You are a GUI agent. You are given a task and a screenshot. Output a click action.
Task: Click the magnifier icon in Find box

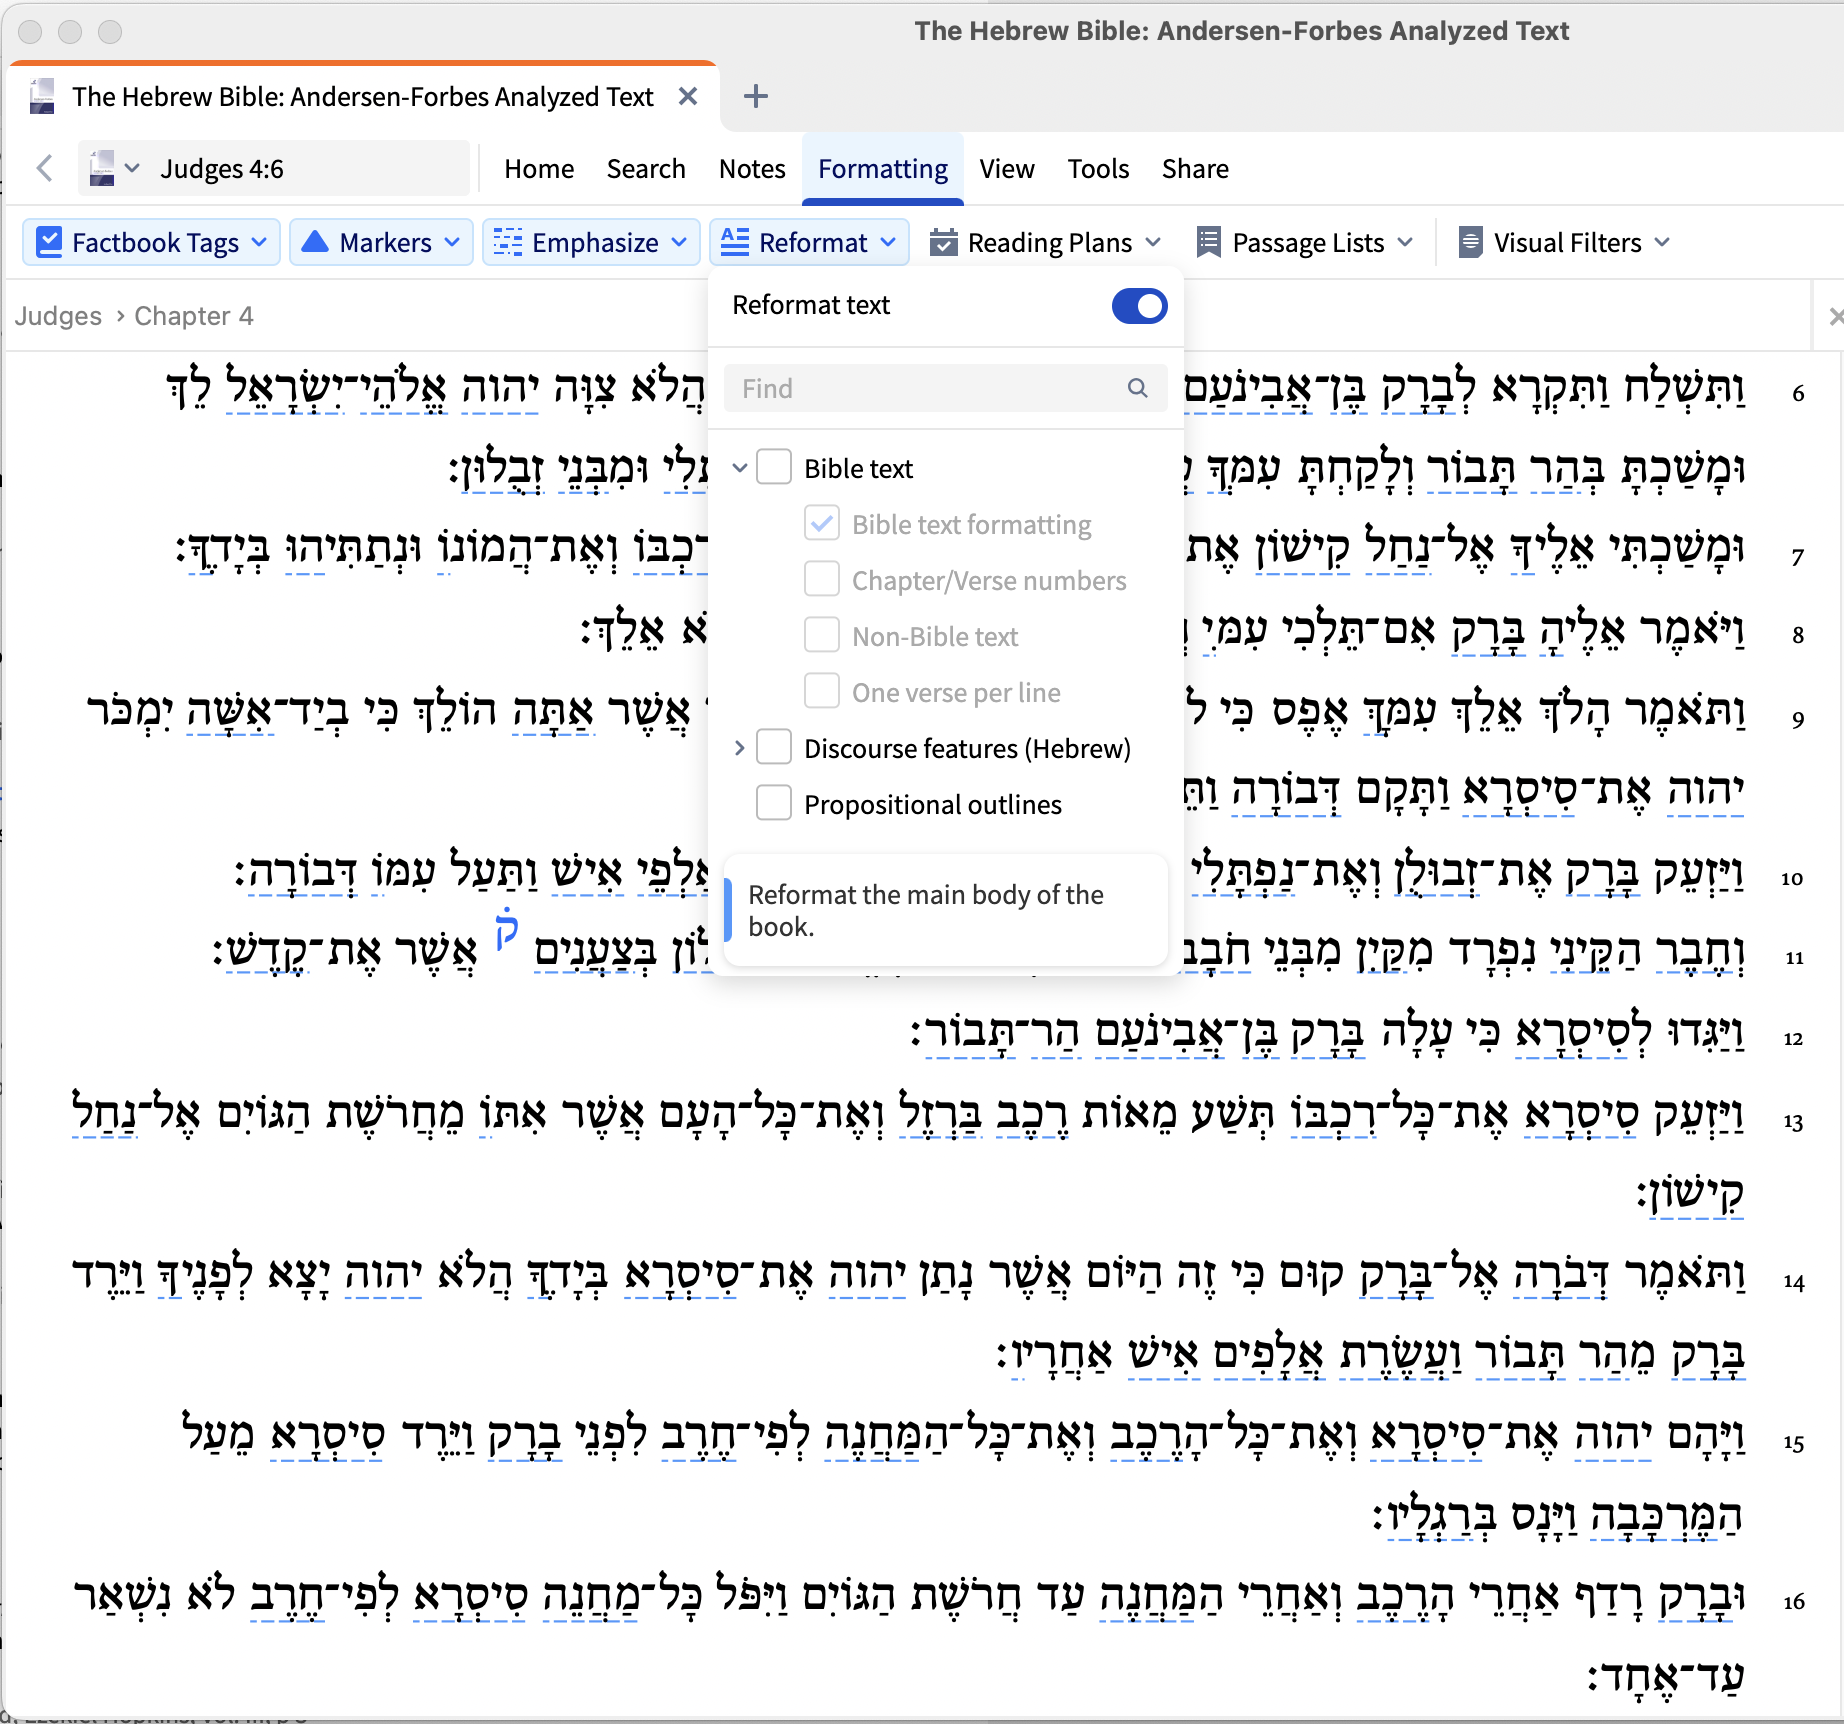click(x=1138, y=388)
